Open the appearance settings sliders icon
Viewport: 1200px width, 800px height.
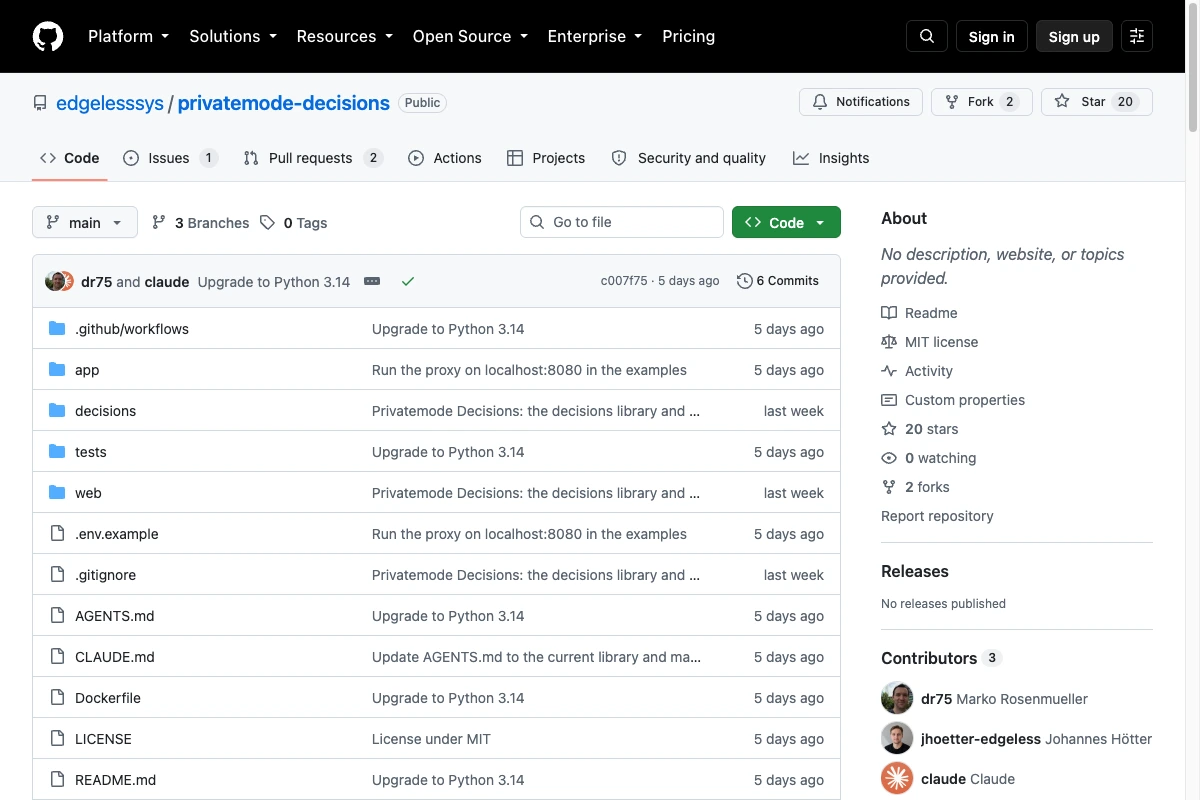(1137, 36)
